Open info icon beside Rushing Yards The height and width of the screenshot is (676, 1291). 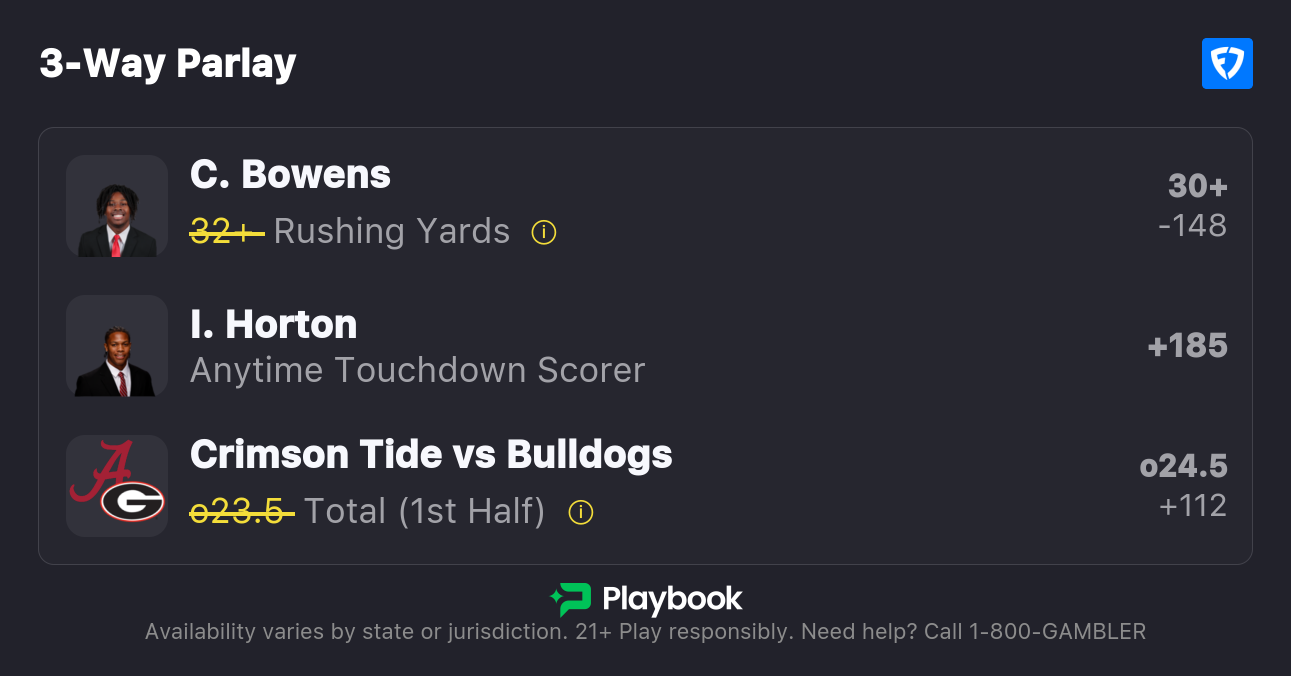pos(543,233)
